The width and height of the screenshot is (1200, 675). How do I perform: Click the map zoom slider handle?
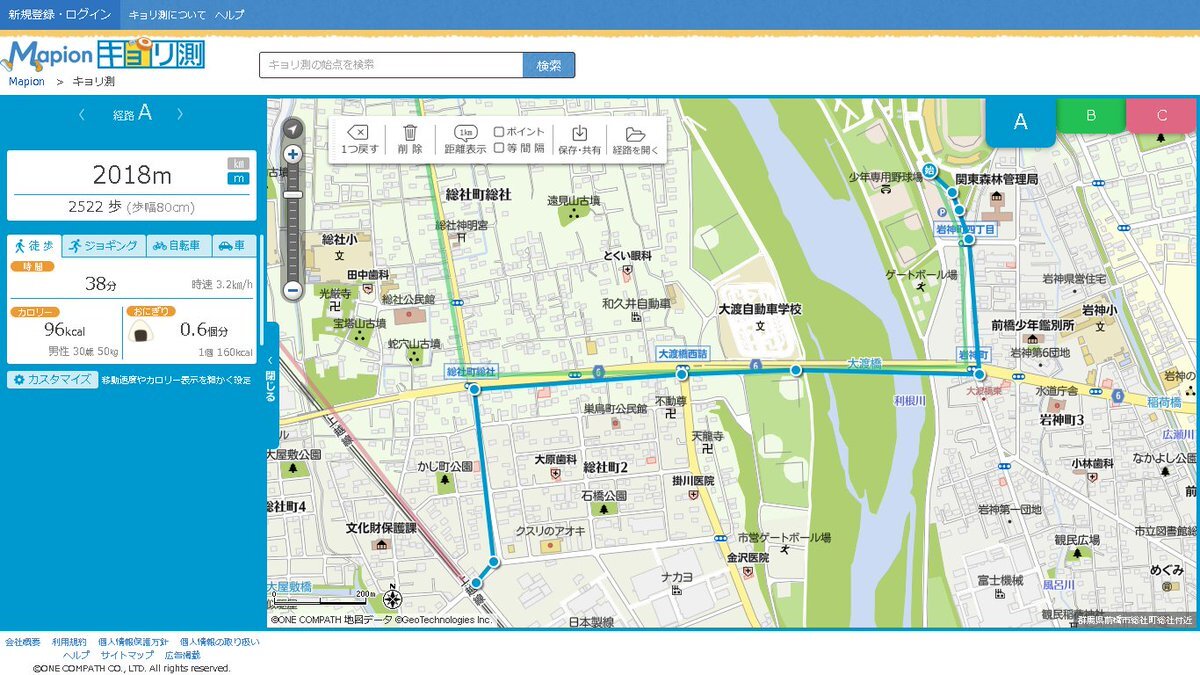293,194
